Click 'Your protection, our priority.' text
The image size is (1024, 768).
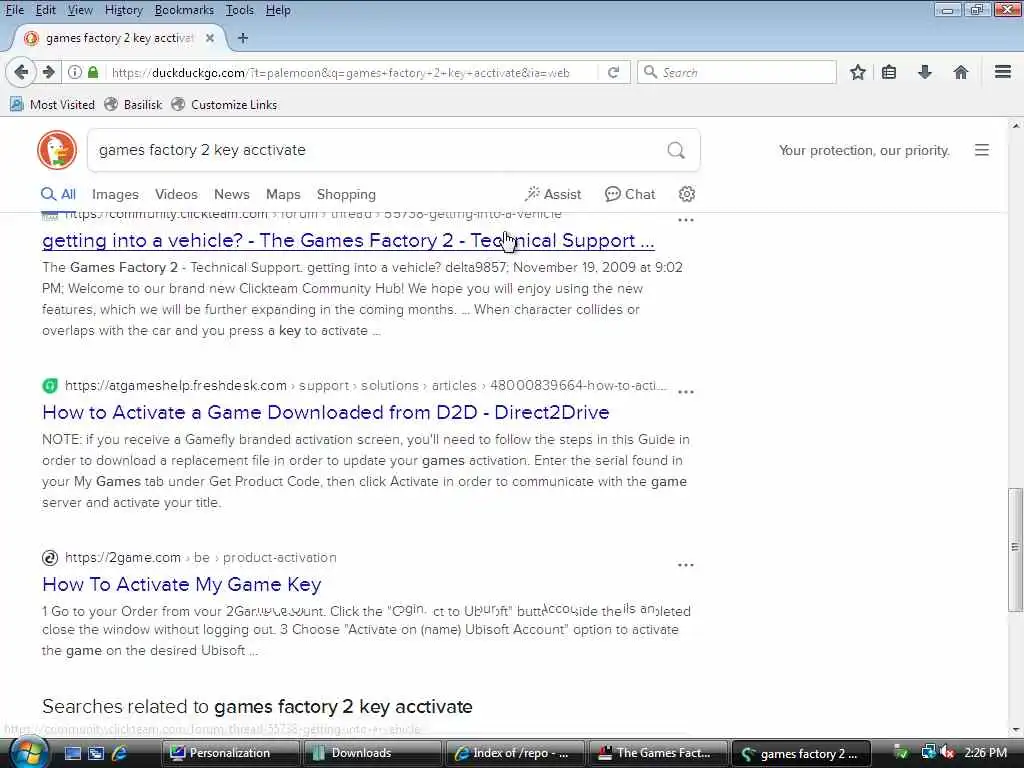pyautogui.click(x=864, y=150)
